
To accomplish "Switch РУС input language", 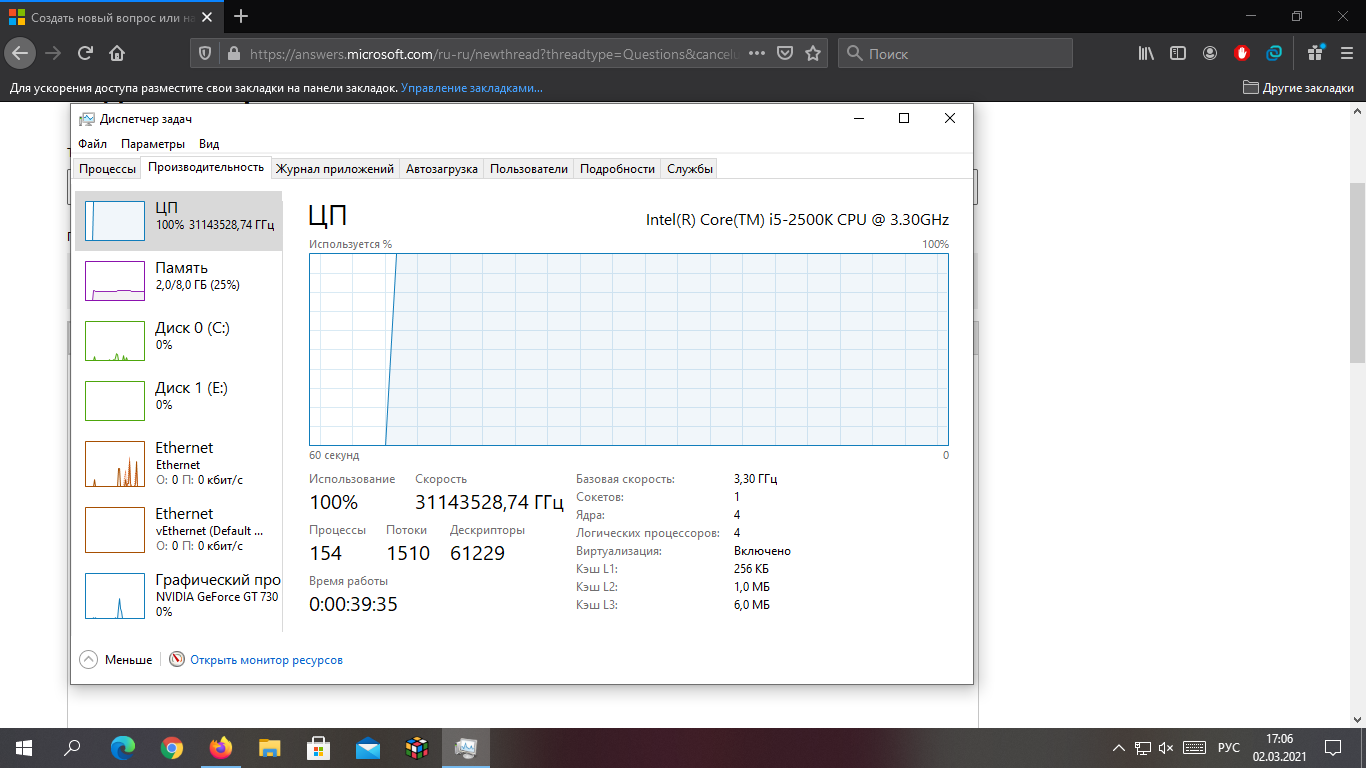I will click(1229, 748).
